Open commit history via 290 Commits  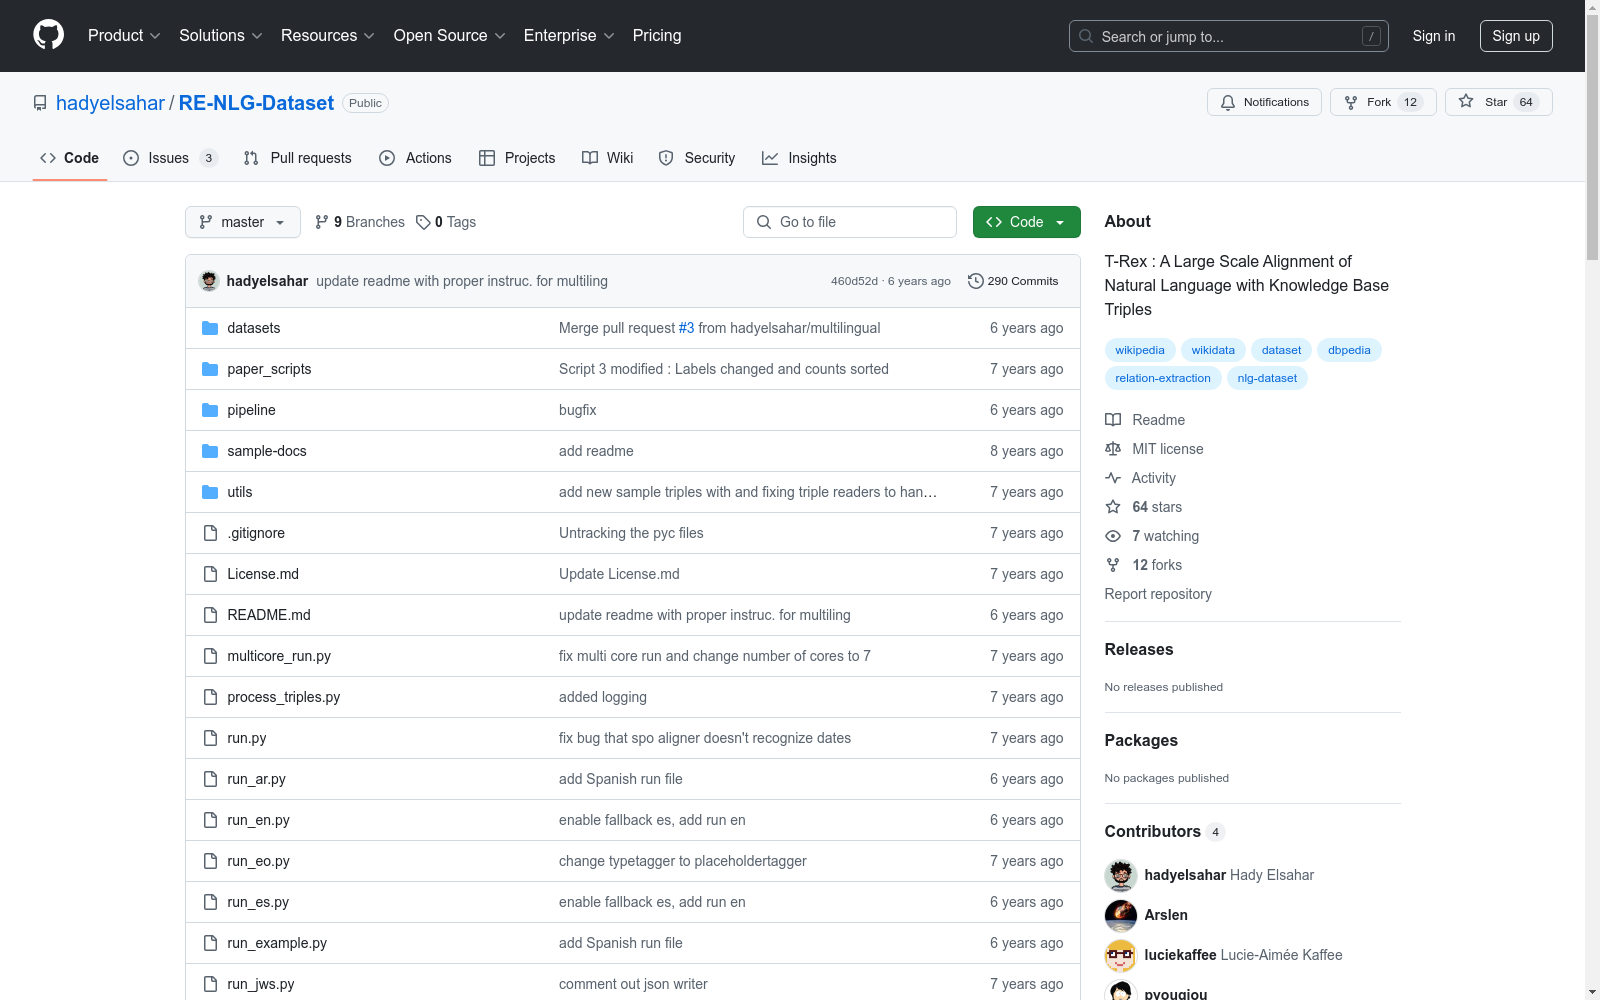pyautogui.click(x=1013, y=281)
